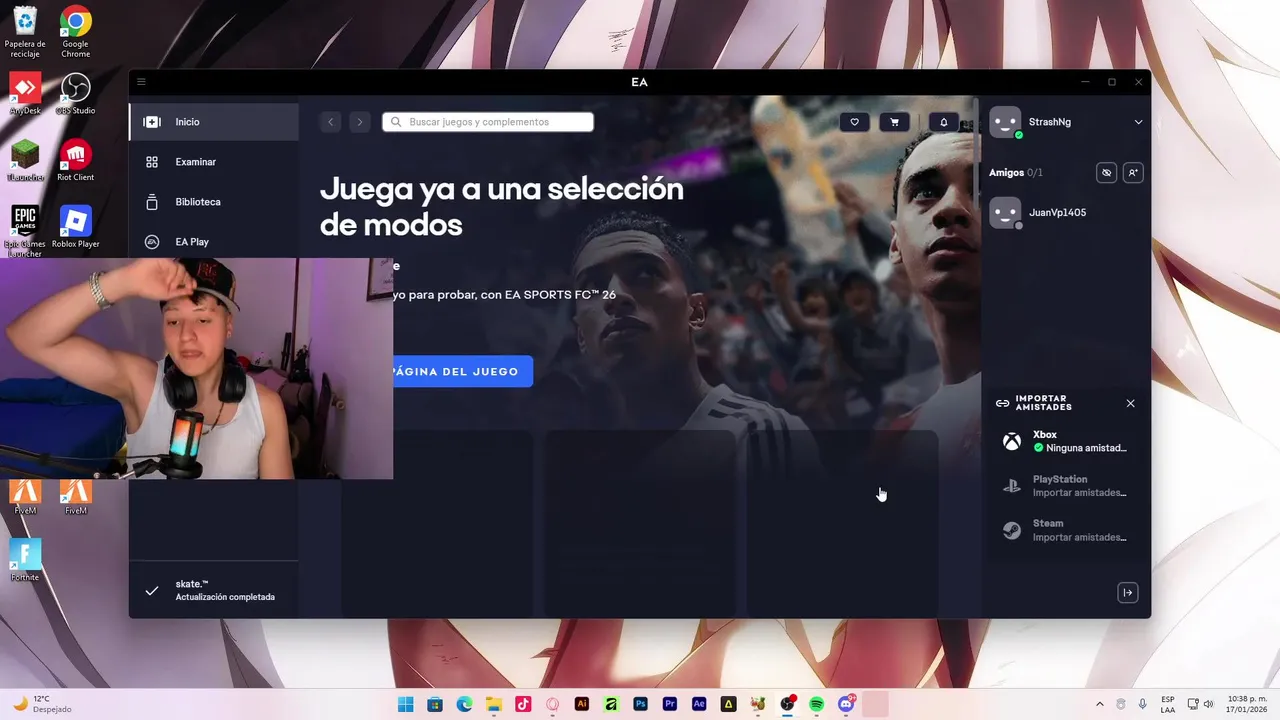This screenshot has width=1280, height=720.
Task: Expand the StrashNg account dropdown
Action: coord(1138,122)
